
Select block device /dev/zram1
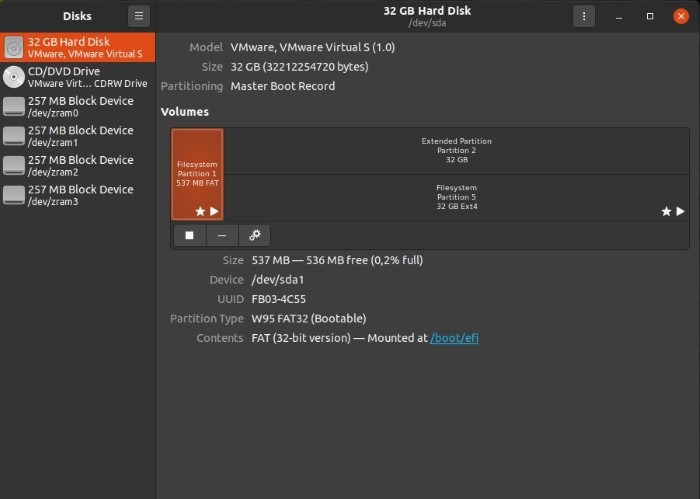[x=78, y=136]
